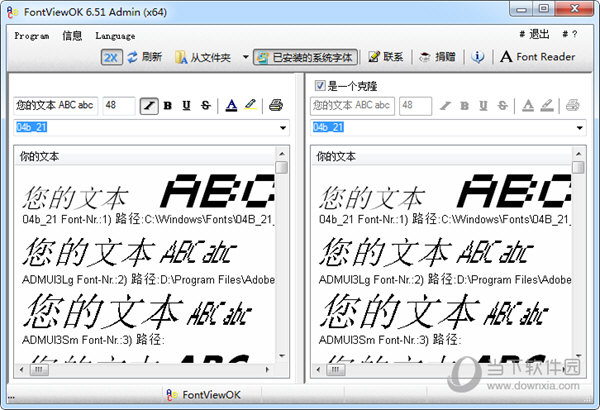Image resolution: width=600 pixels, height=410 pixels.
Task: Select 04b_21 font entry in left list
Action: click(x=148, y=200)
